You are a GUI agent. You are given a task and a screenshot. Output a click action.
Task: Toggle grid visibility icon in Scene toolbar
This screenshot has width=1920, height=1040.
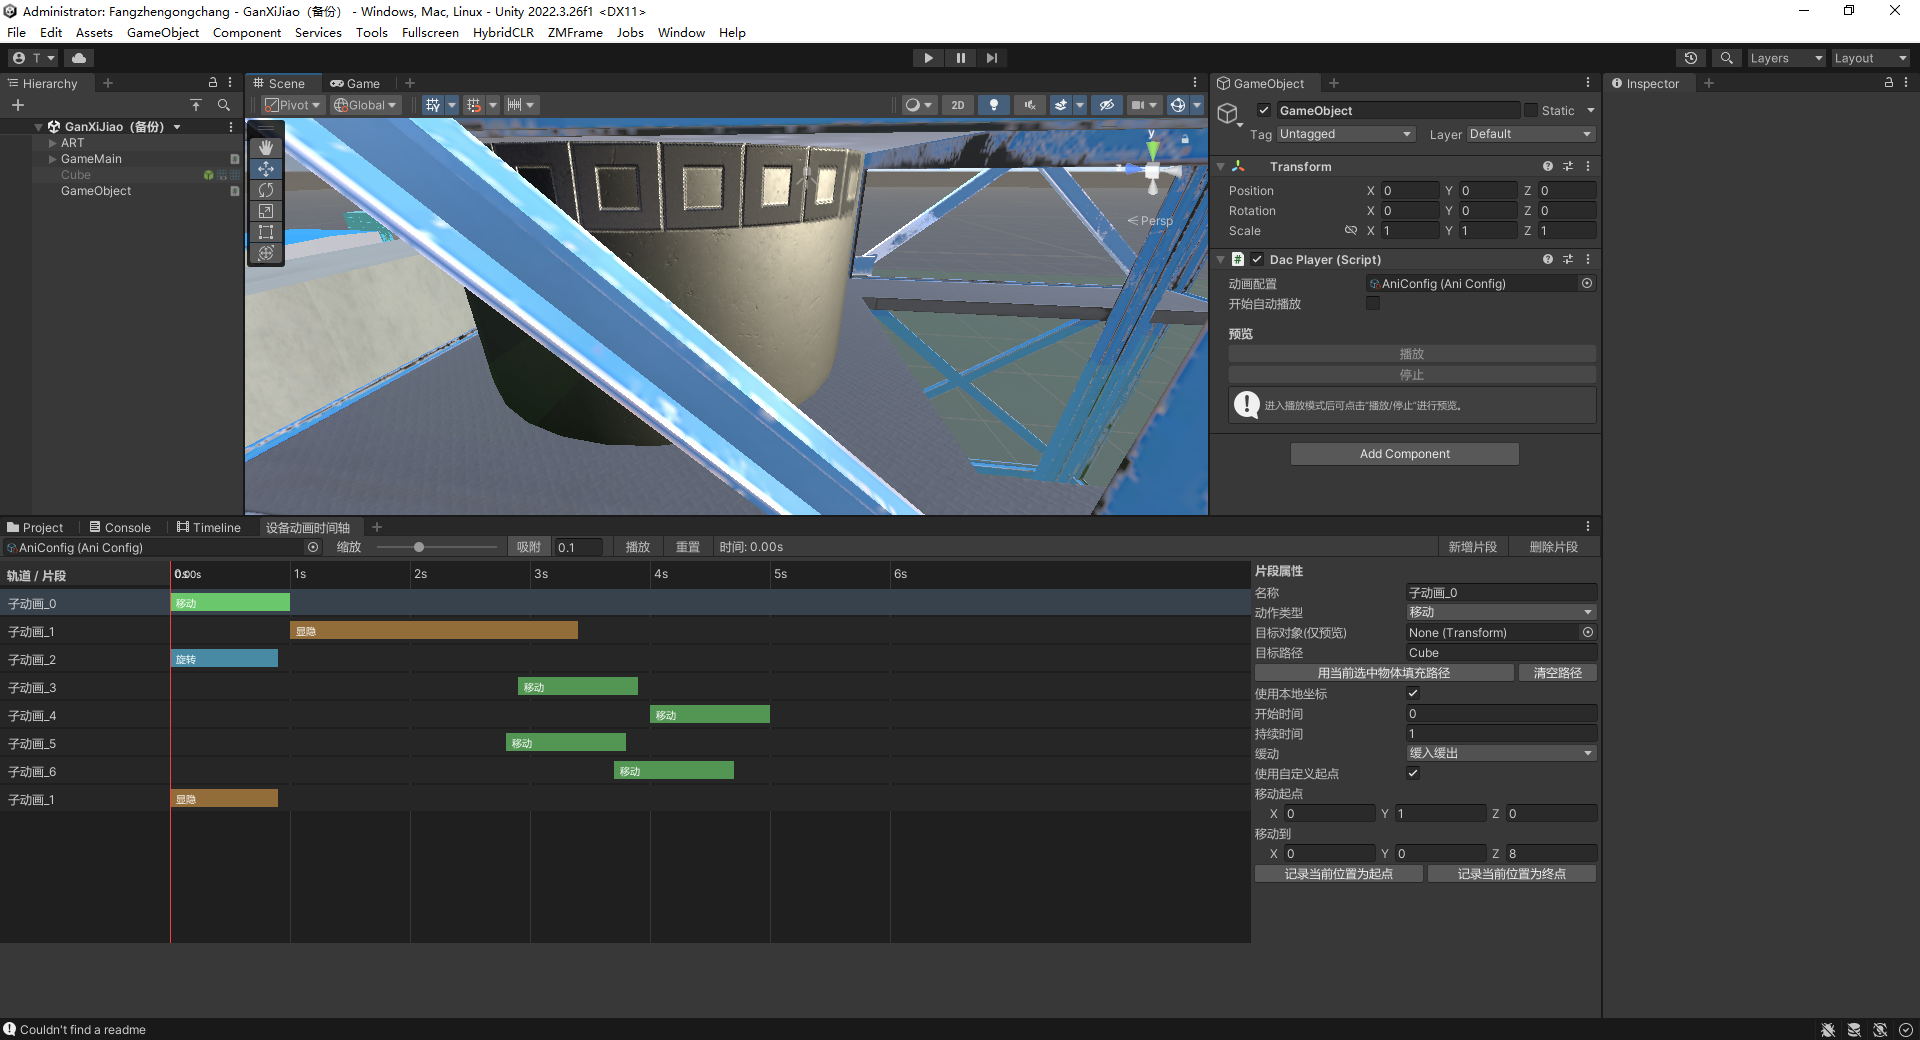tap(433, 105)
